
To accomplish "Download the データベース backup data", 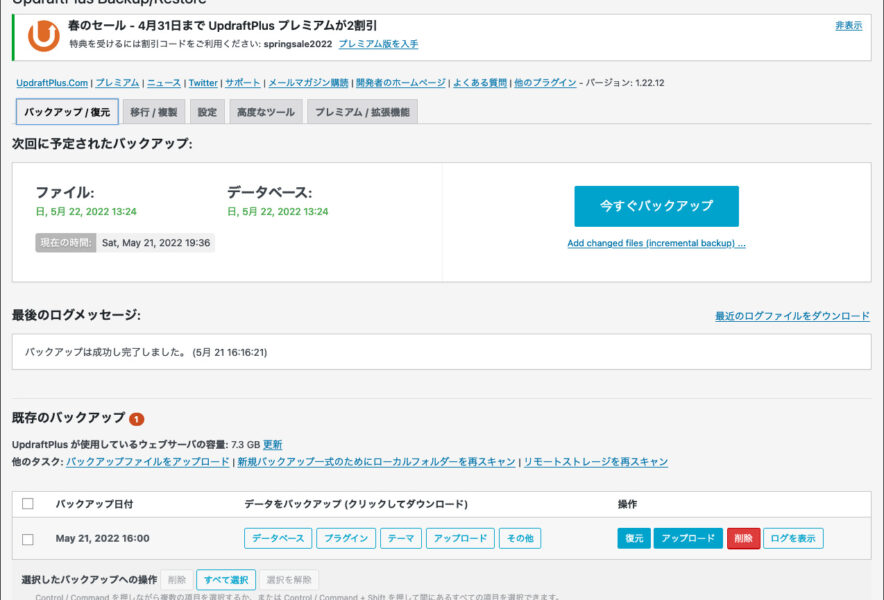I will [x=278, y=539].
